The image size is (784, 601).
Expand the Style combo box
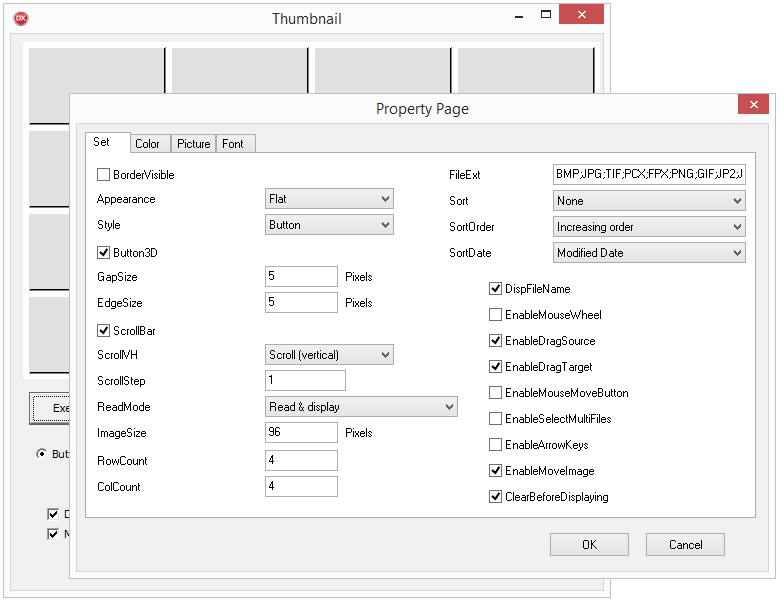pyautogui.click(x=329, y=225)
